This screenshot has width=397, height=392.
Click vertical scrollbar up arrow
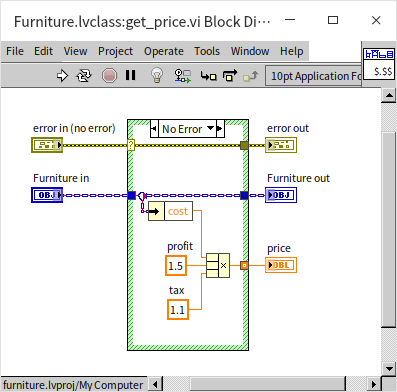(389, 95)
